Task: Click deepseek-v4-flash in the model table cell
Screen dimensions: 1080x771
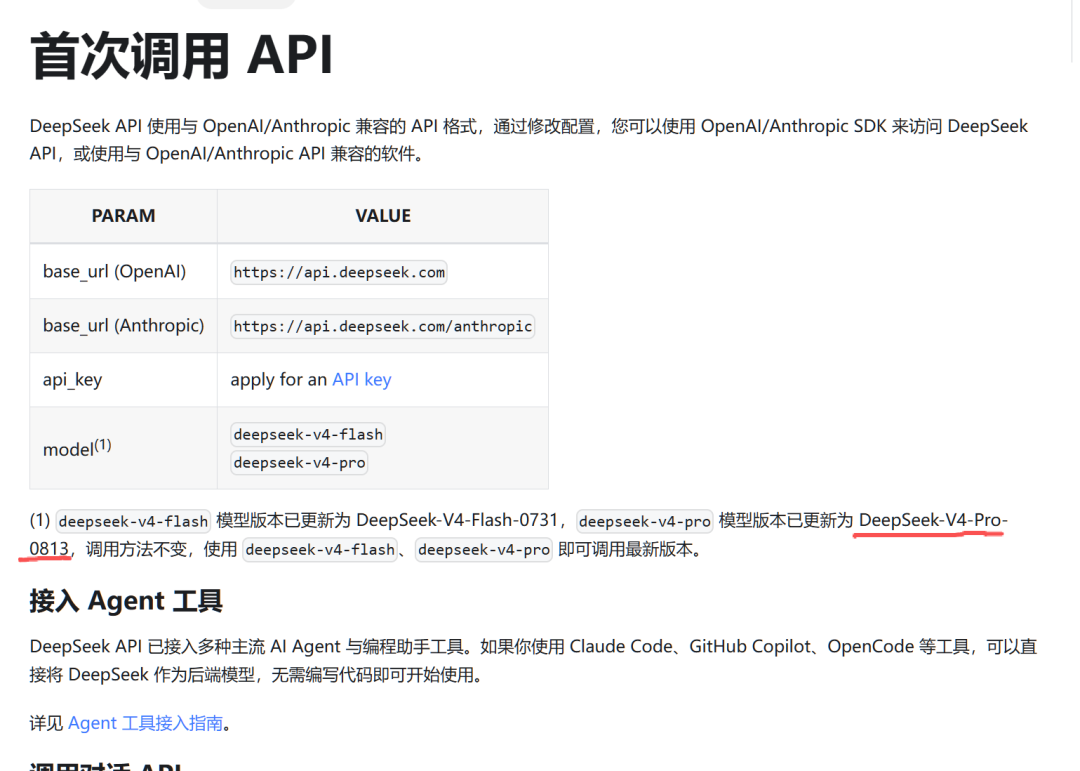Action: [308, 435]
